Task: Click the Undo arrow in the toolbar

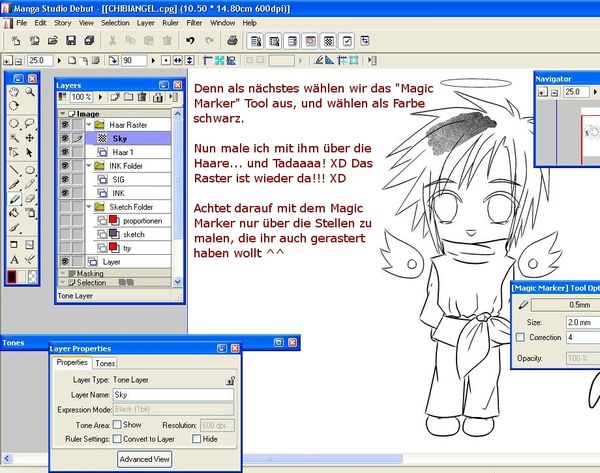Action: pyautogui.click(x=190, y=41)
